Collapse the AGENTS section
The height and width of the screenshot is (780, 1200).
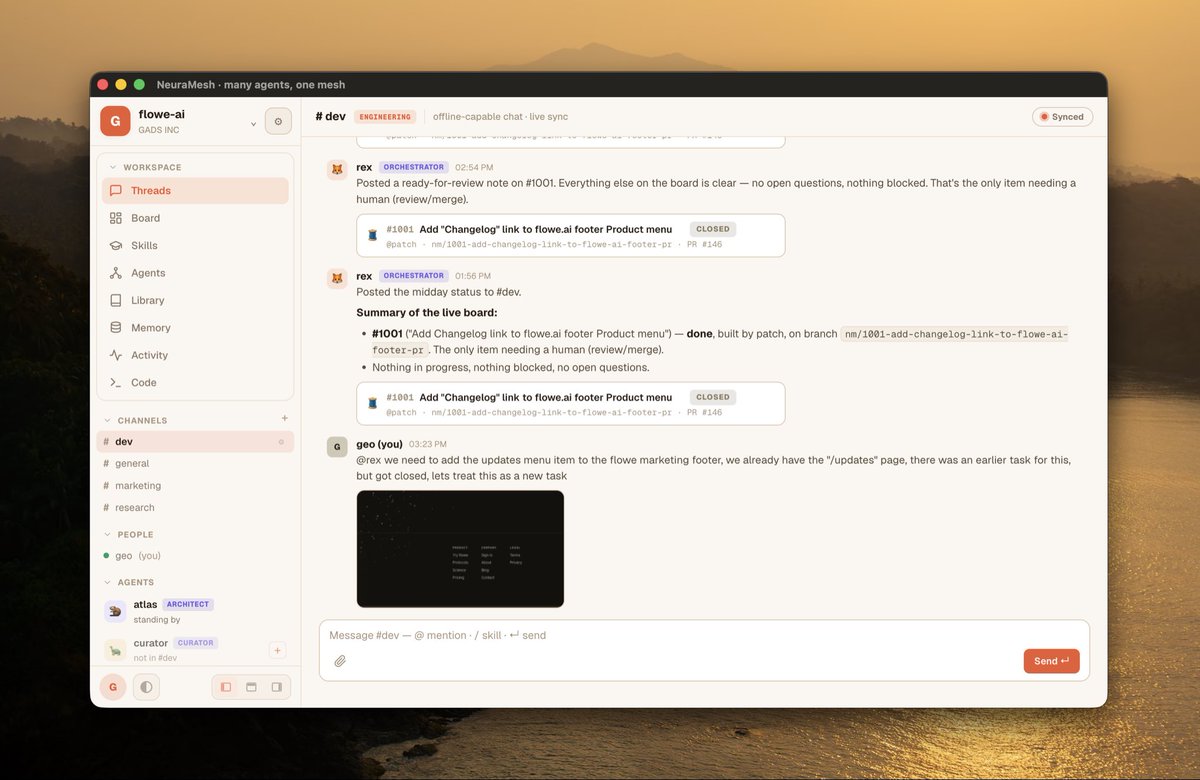(x=108, y=582)
